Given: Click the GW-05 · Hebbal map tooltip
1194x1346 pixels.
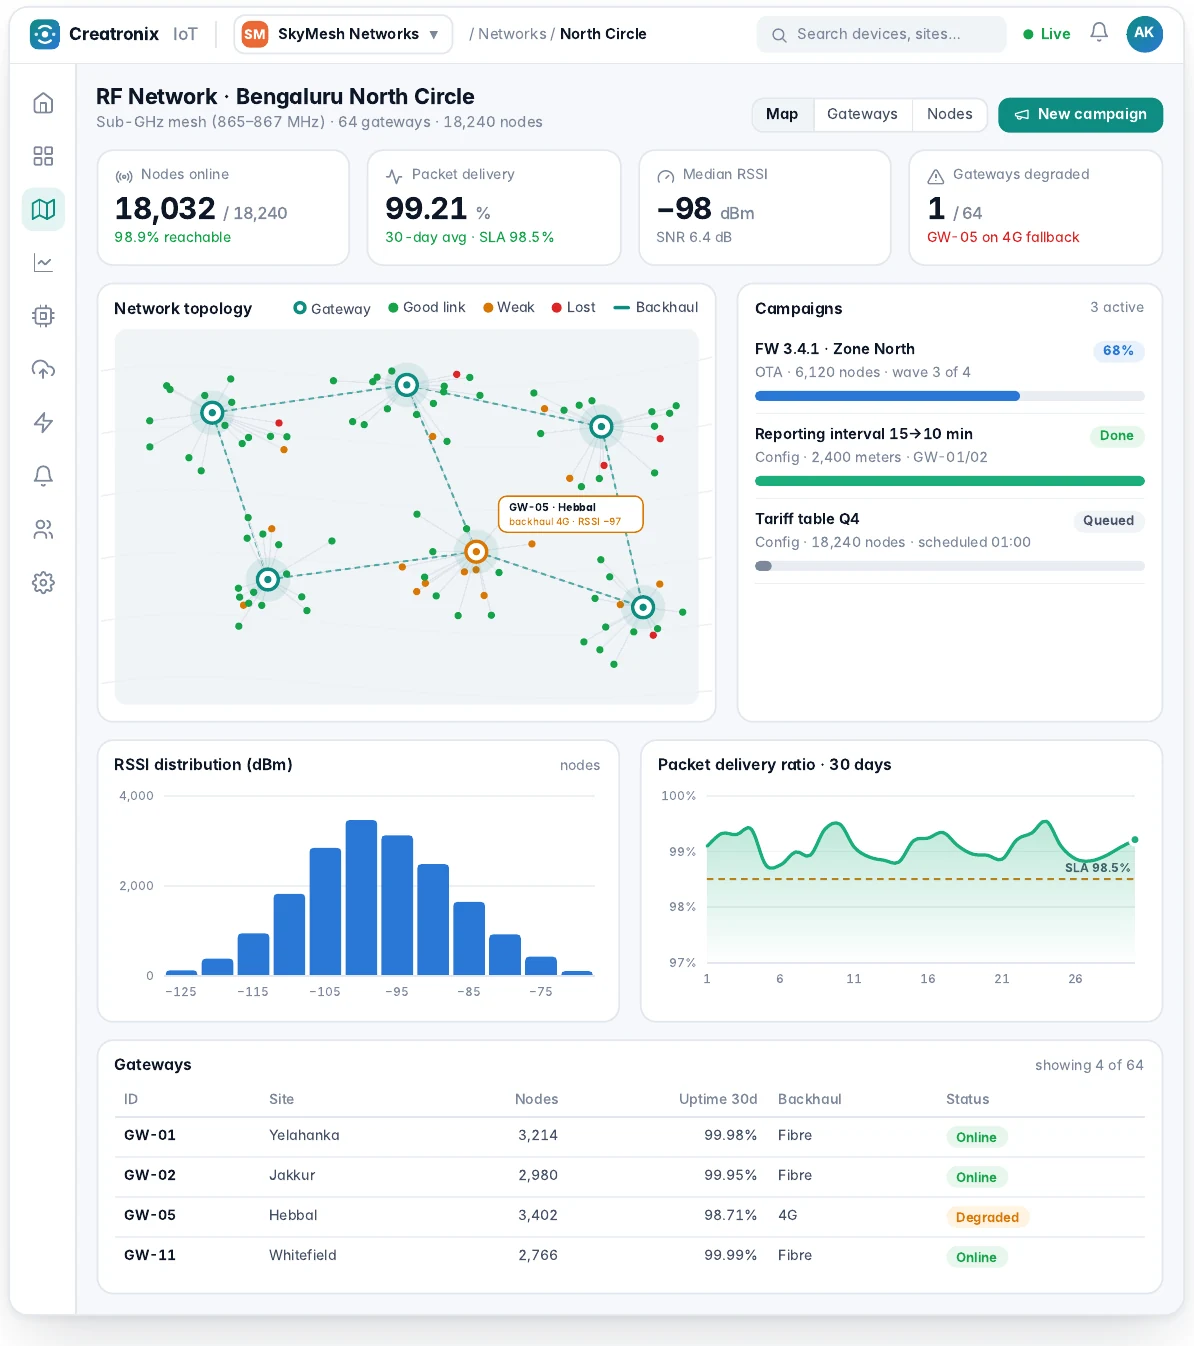Looking at the screenshot, I should (570, 514).
